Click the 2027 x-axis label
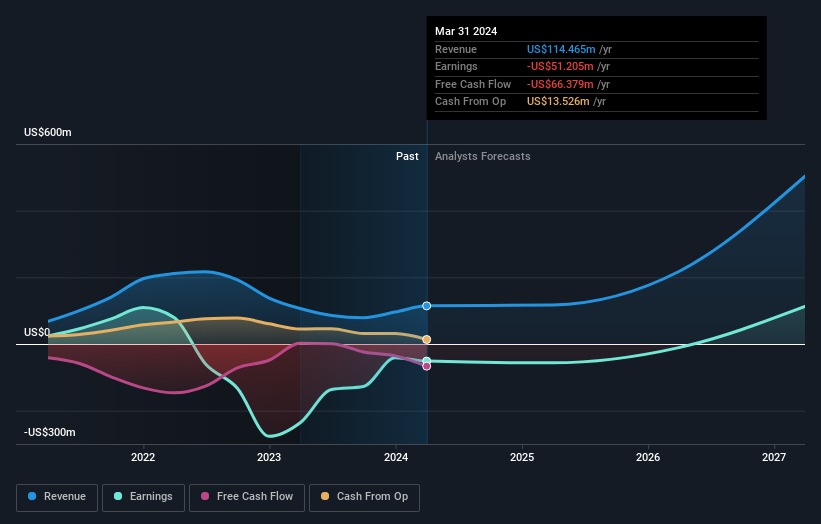This screenshot has height=524, width=821. [774, 457]
